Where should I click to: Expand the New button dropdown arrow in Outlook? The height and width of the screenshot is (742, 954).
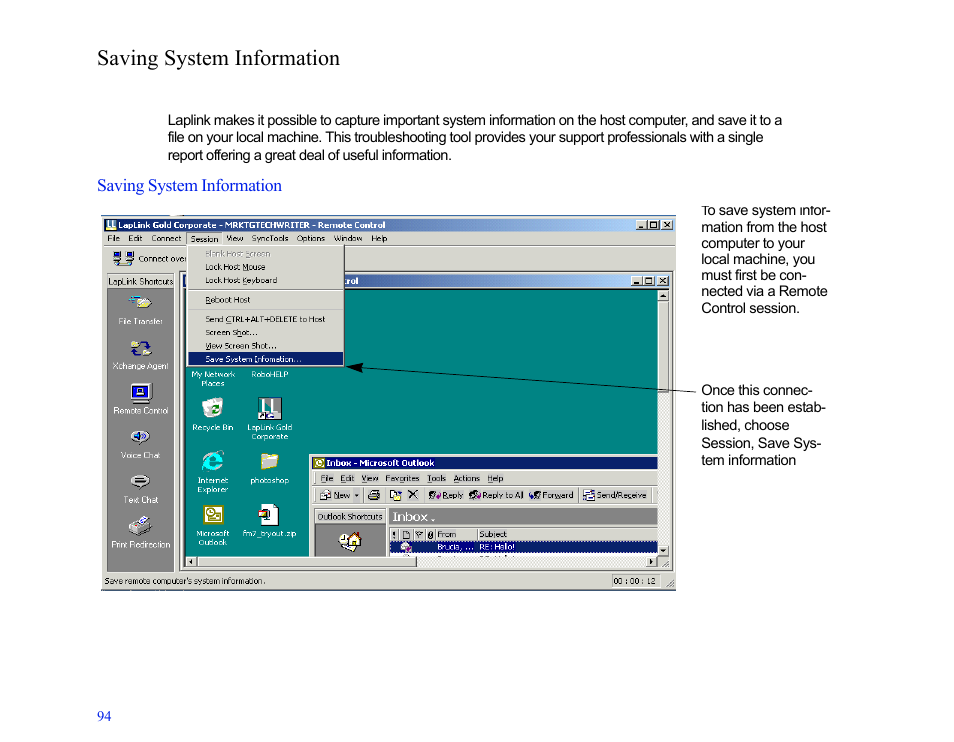click(357, 495)
